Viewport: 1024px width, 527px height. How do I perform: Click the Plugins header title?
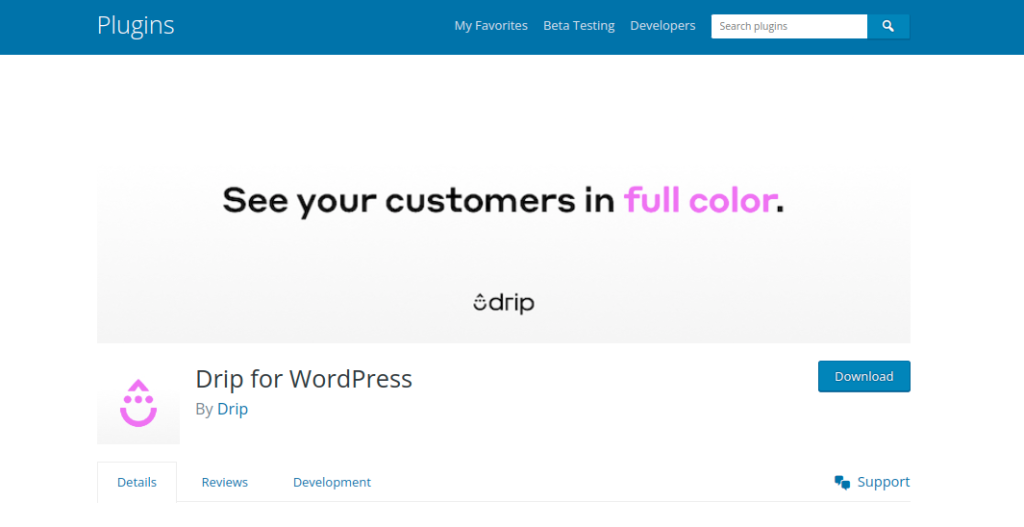(136, 25)
